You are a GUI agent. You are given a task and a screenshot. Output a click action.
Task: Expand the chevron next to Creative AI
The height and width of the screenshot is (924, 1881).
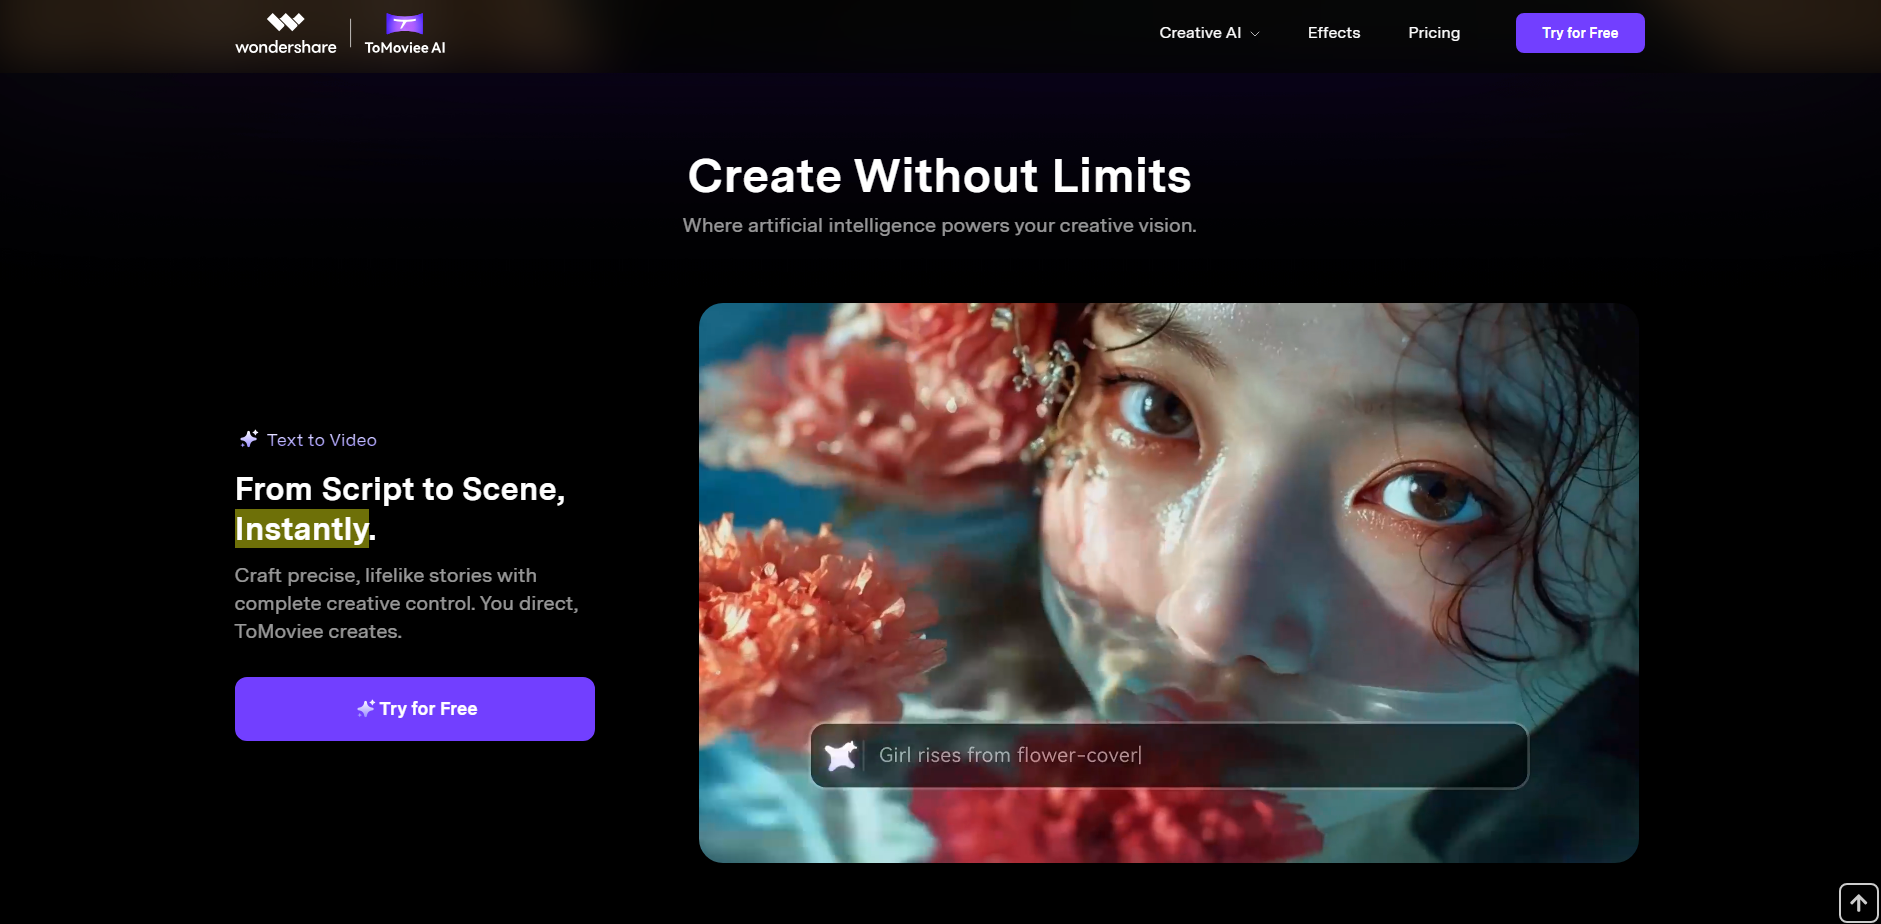click(x=1255, y=34)
